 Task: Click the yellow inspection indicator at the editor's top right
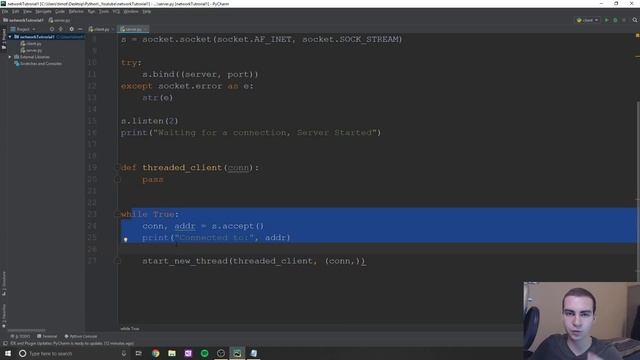pyautogui.click(x=637, y=36)
